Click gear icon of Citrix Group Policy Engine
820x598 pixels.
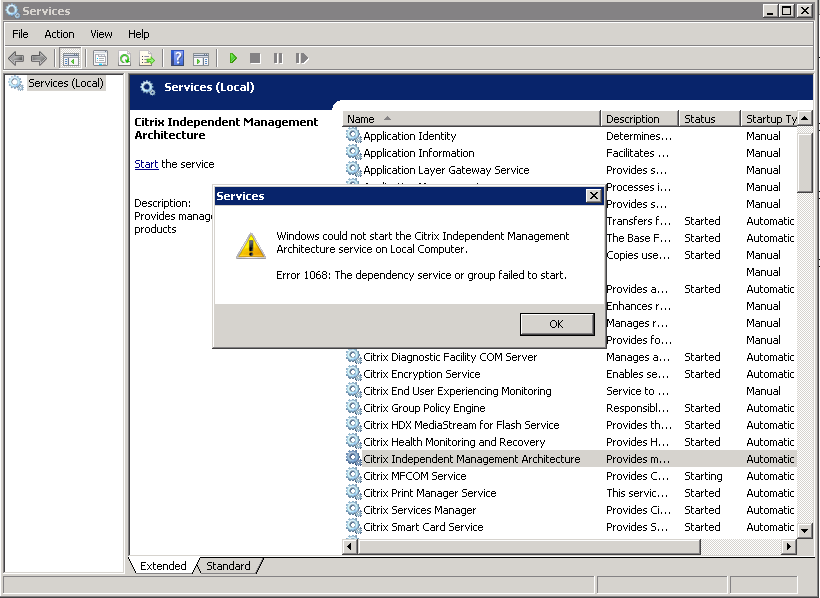coord(354,407)
